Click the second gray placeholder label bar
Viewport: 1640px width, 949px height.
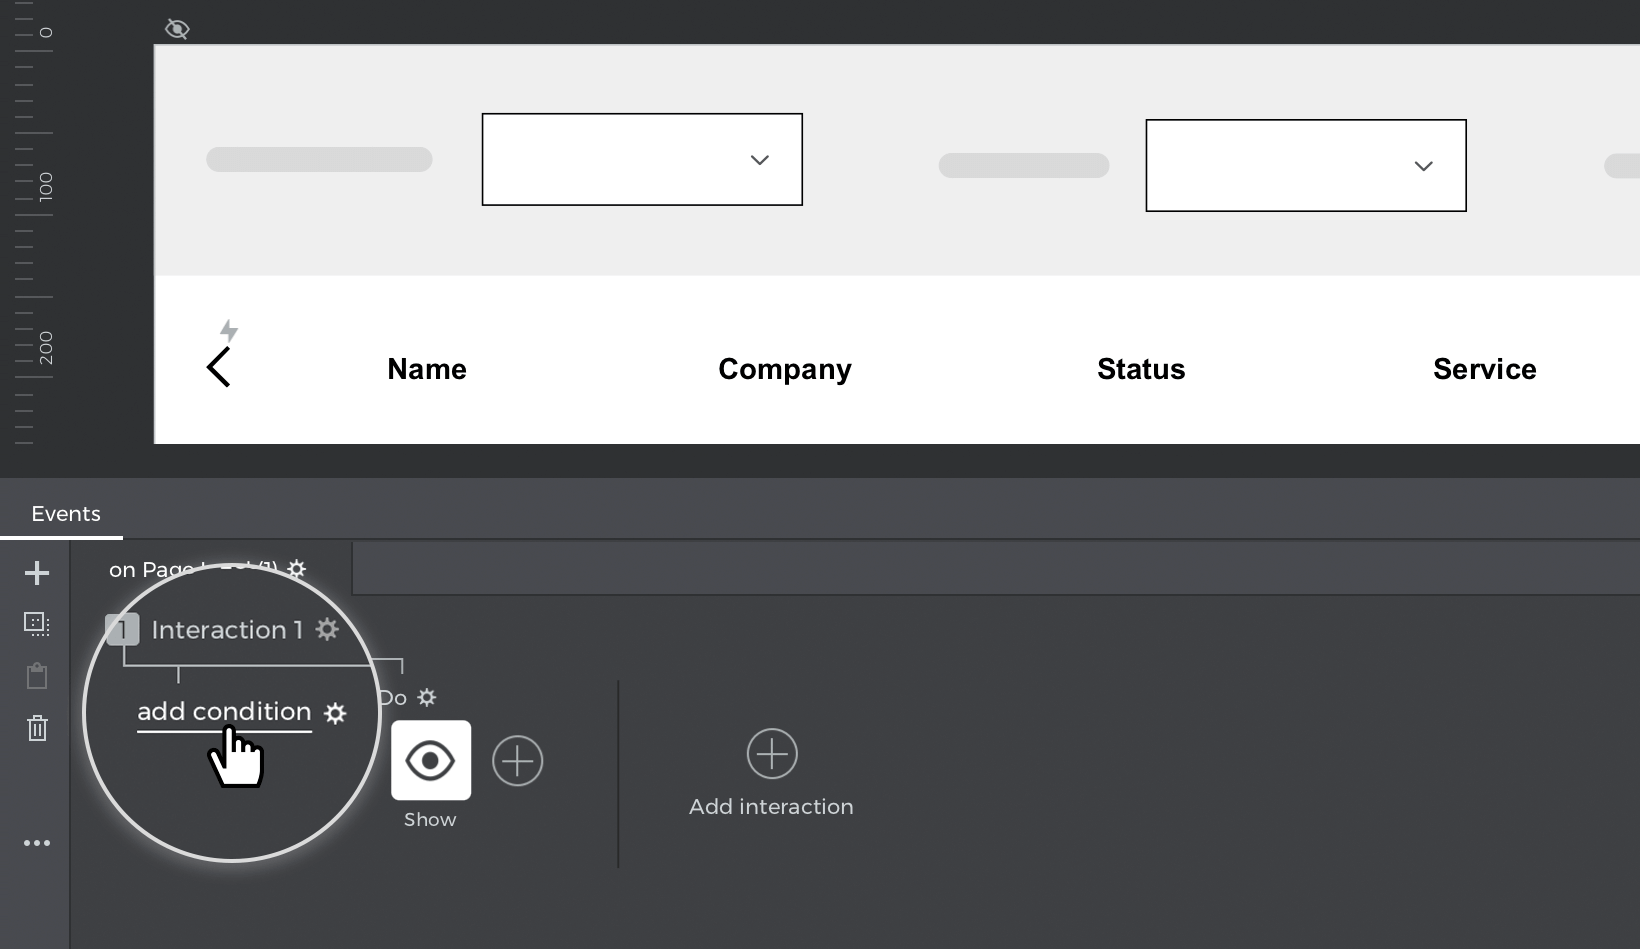point(1024,166)
